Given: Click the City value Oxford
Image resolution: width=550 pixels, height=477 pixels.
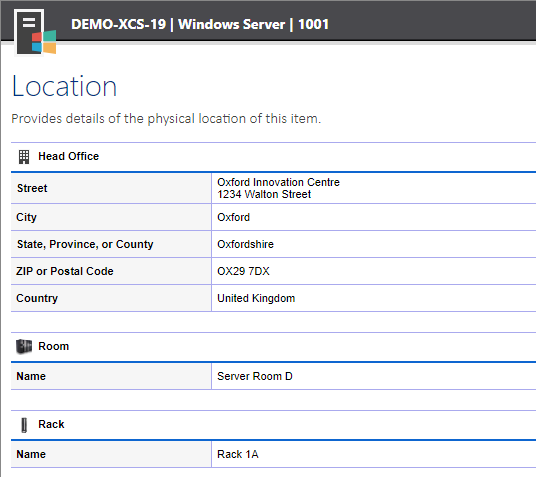Looking at the screenshot, I should 234,217.
